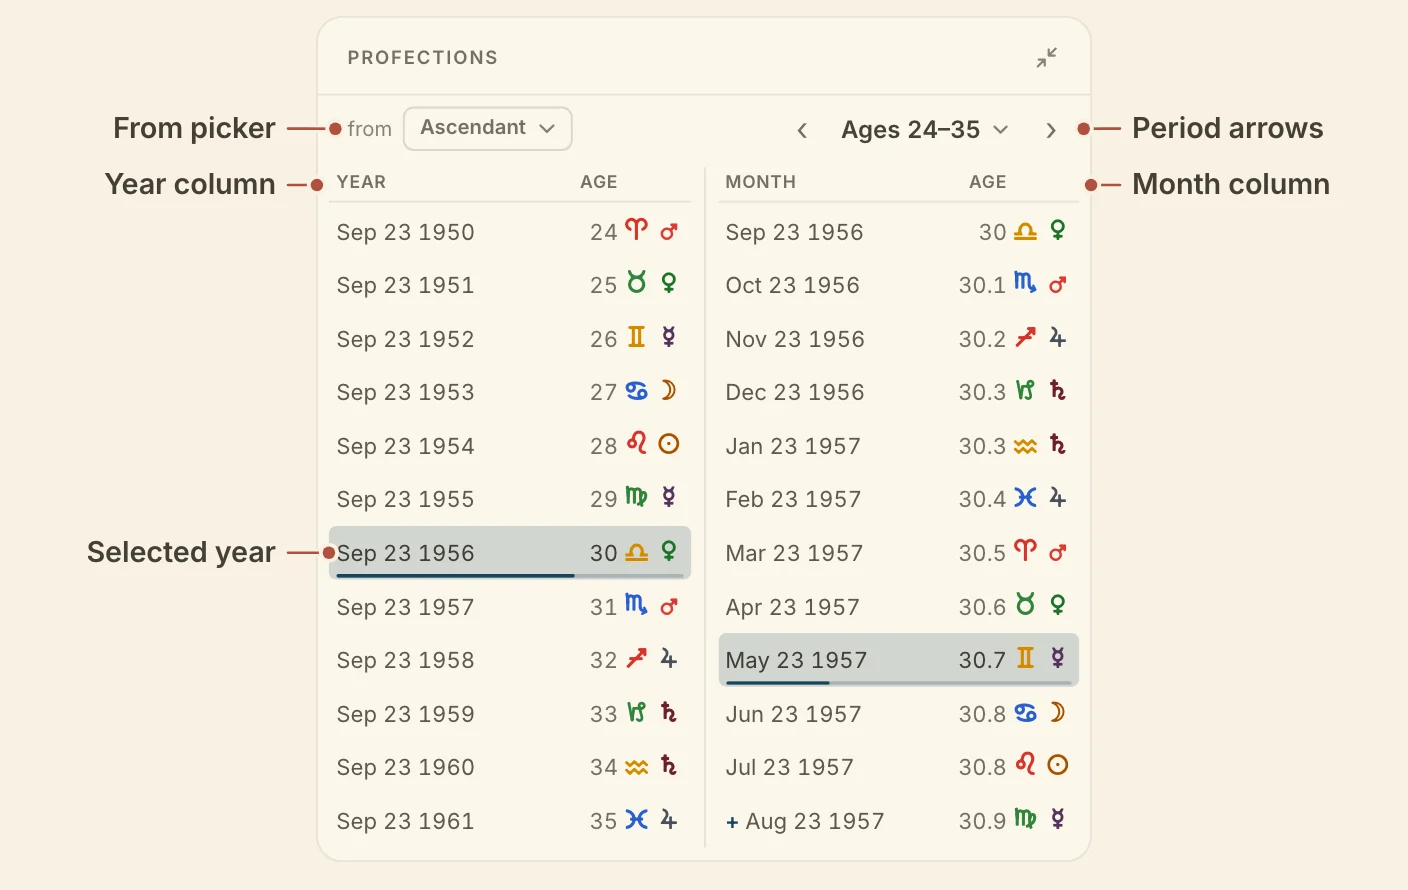
Task: Click the age value 30.8 for Jun 23 1957
Action: (982, 714)
